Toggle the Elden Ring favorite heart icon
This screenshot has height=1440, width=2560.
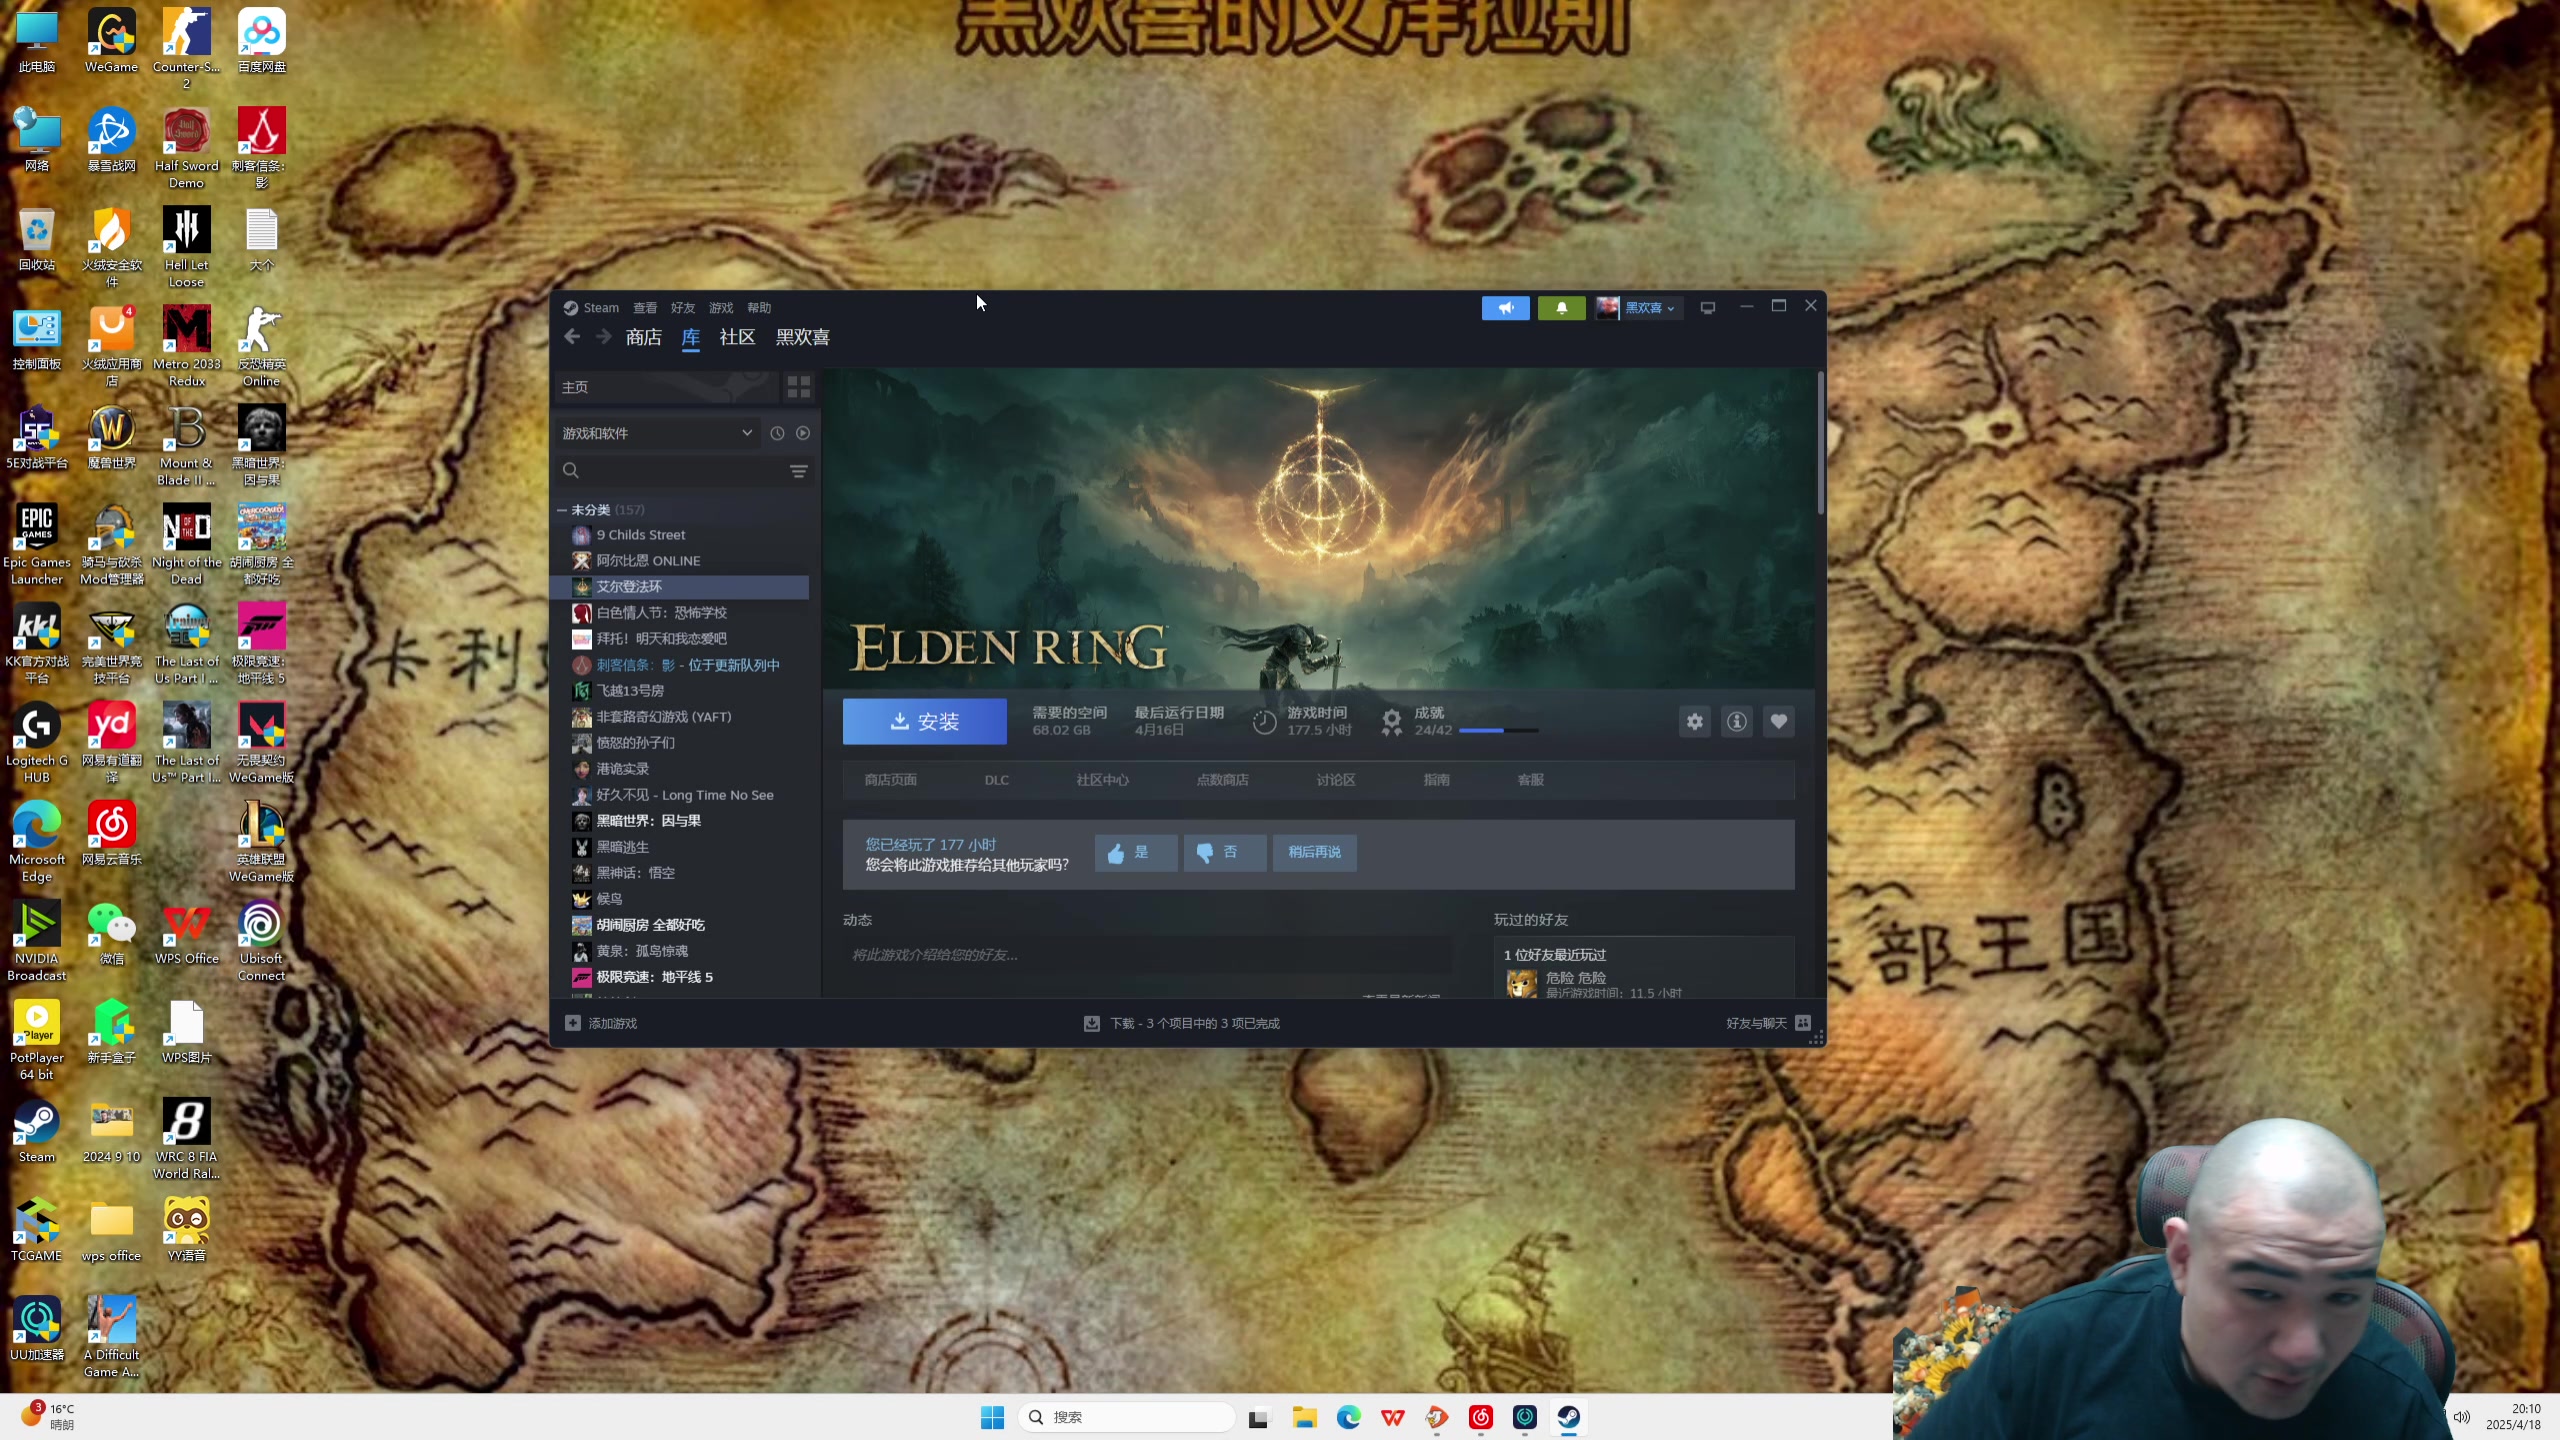coord(1779,721)
